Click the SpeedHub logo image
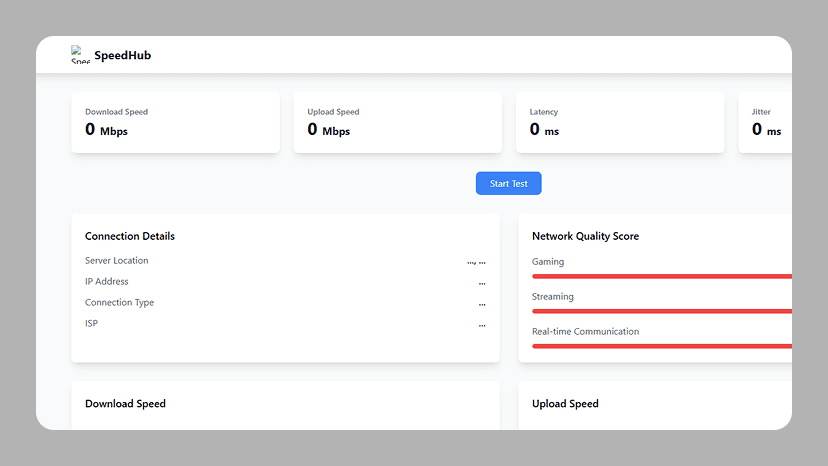The width and height of the screenshot is (828, 466). 80,55
